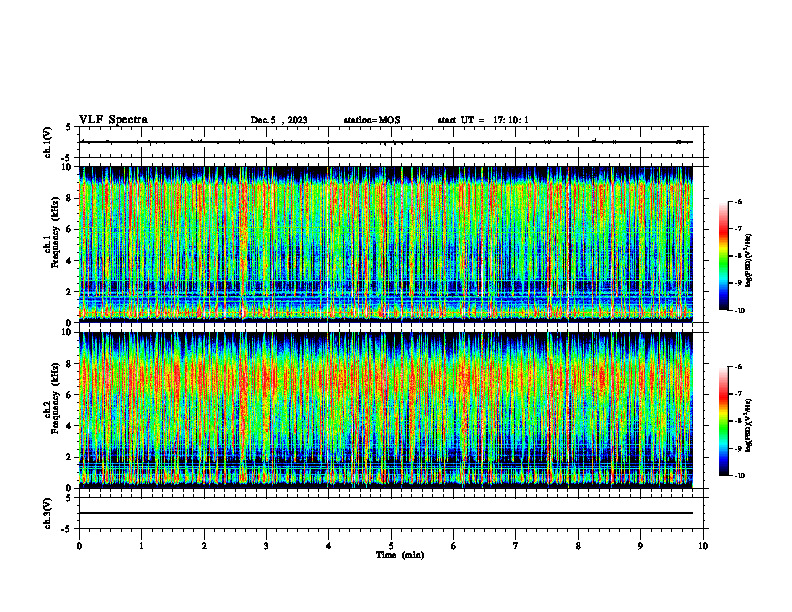Click the ch.2 color bar "-7" label
Viewport: 792px width, 612px height.
tap(738, 394)
